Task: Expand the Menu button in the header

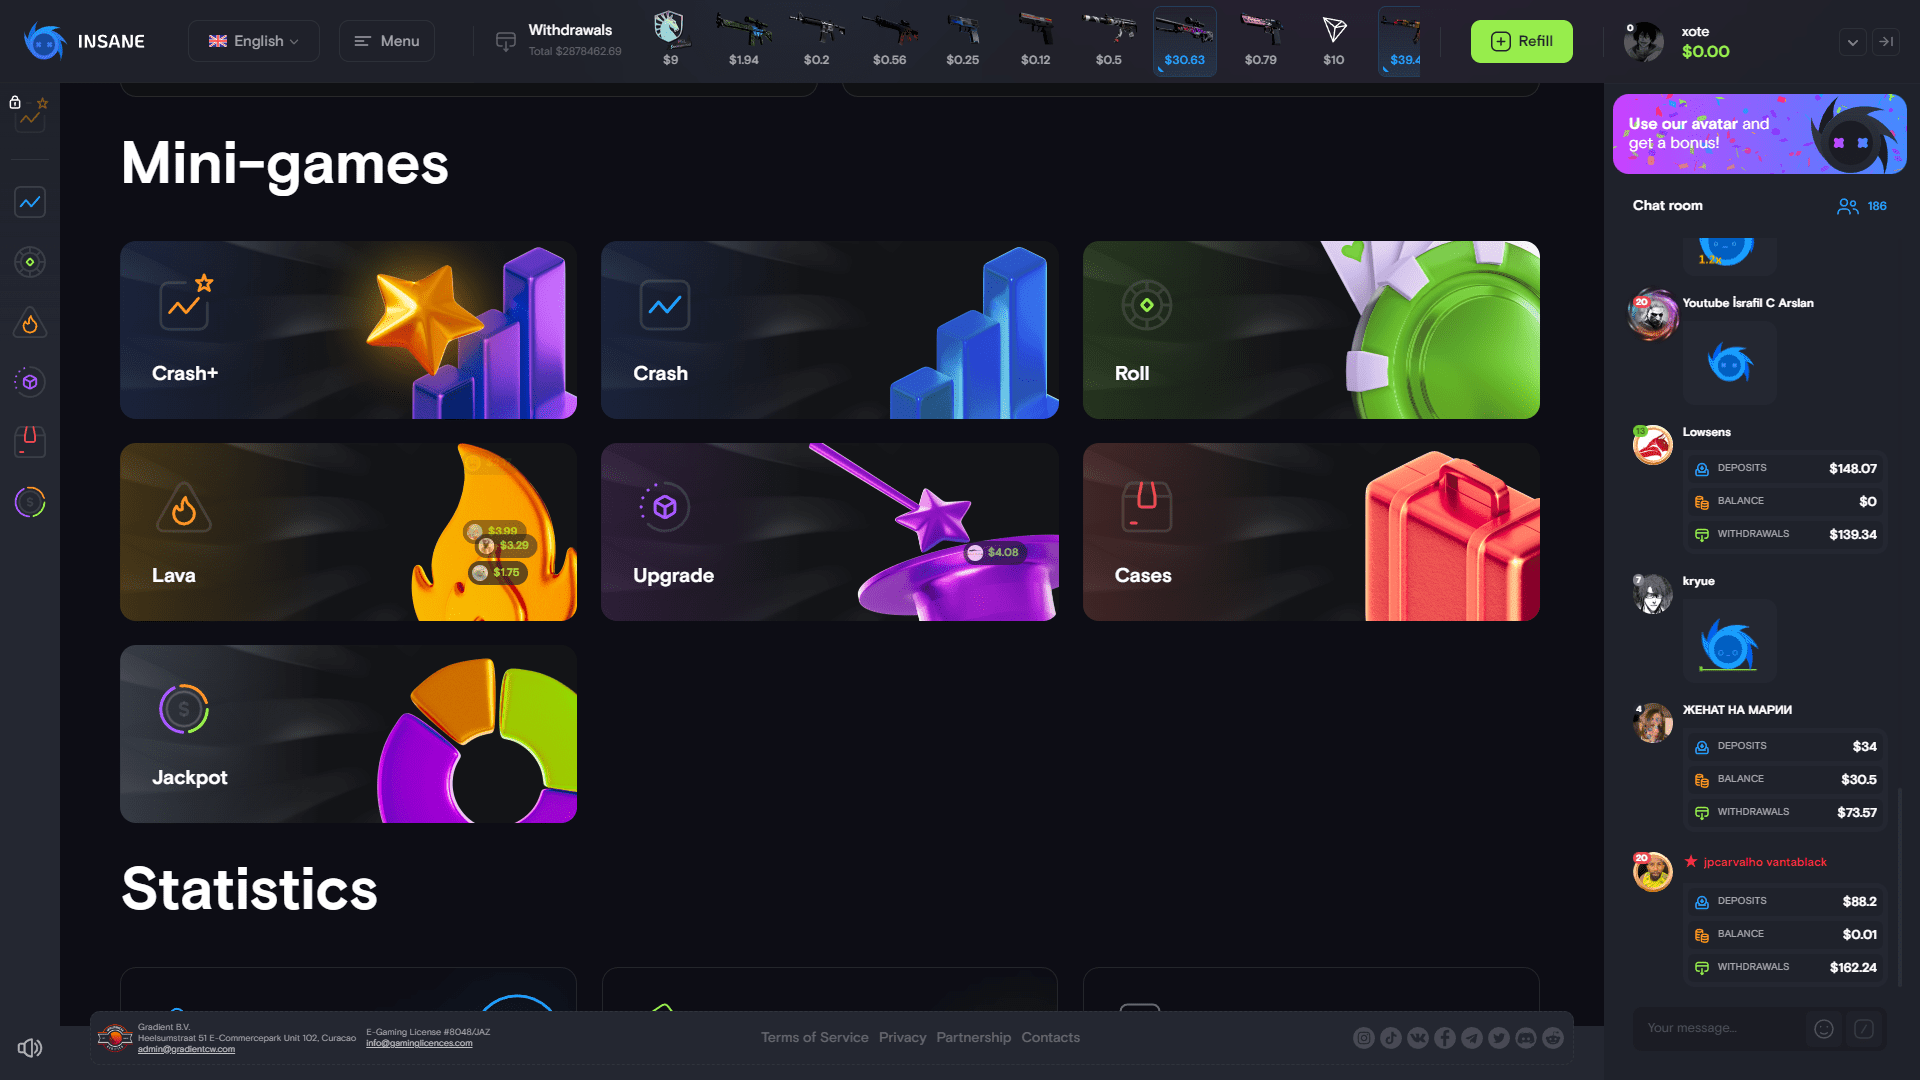Action: (x=386, y=41)
